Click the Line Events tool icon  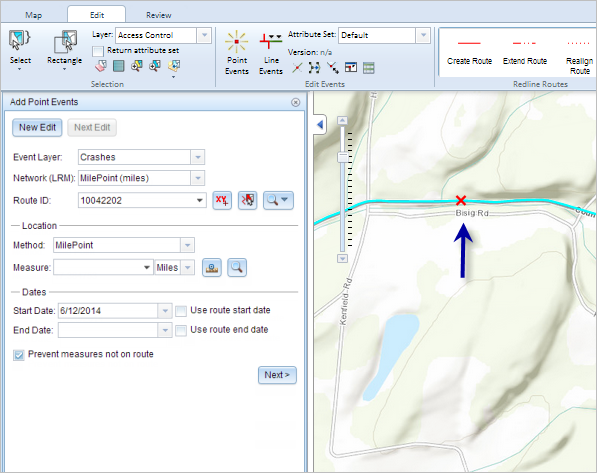(270, 41)
